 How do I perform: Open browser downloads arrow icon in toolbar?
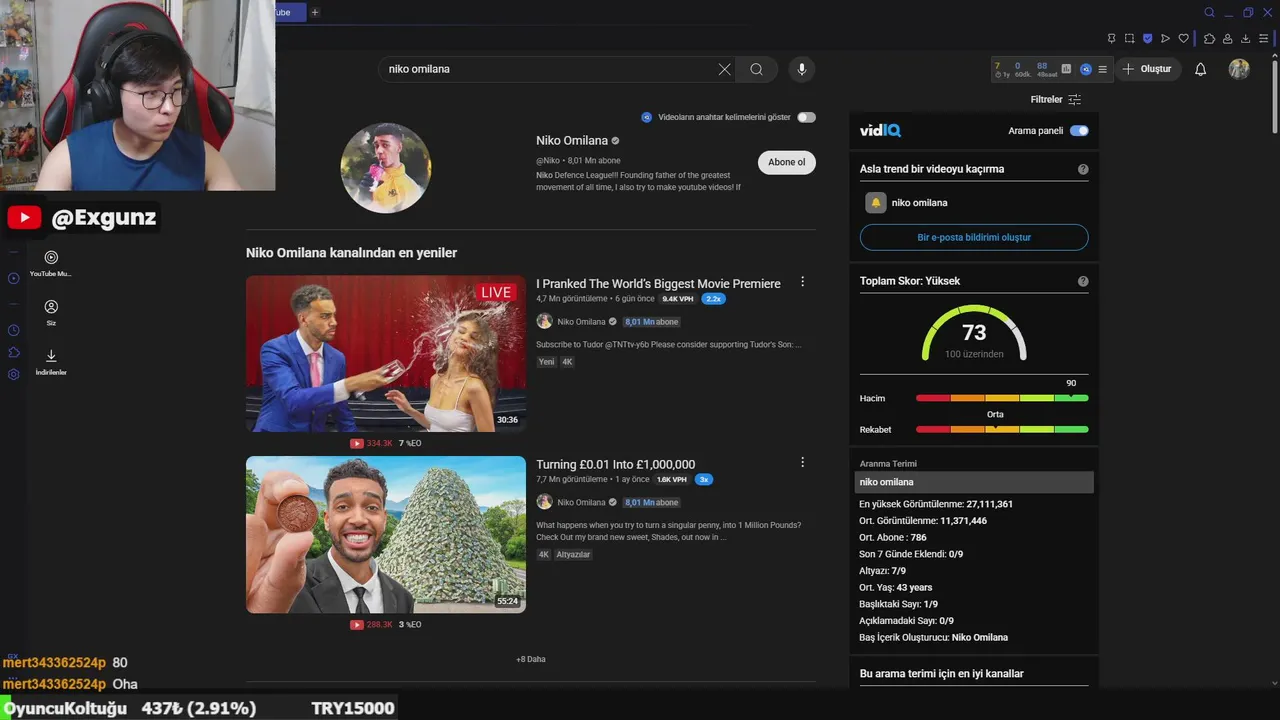tap(1246, 39)
